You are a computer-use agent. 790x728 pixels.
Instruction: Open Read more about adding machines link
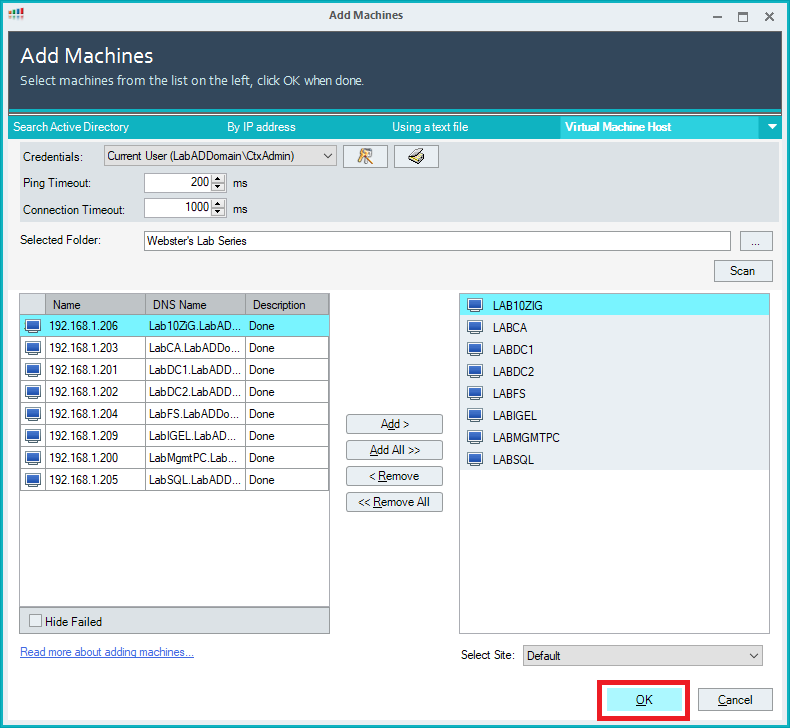point(107,652)
